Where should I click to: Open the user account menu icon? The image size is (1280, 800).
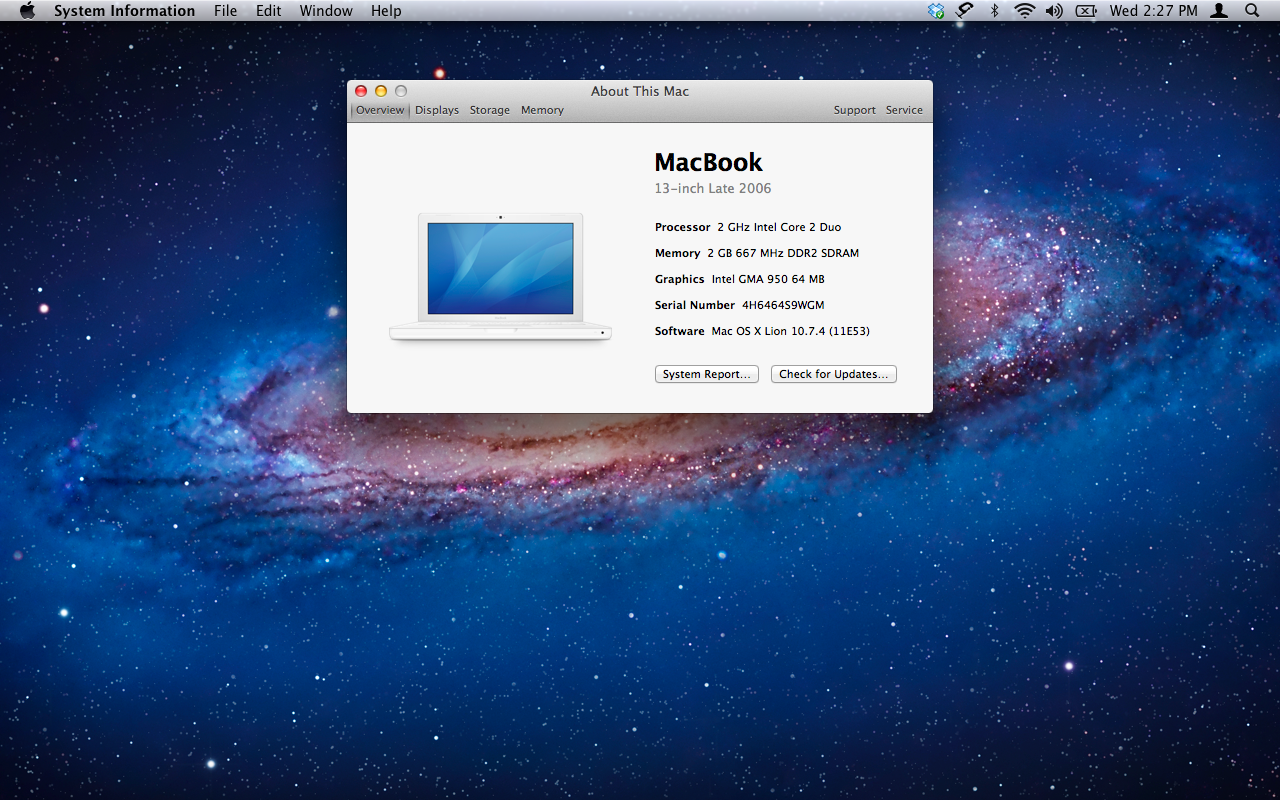[1219, 11]
